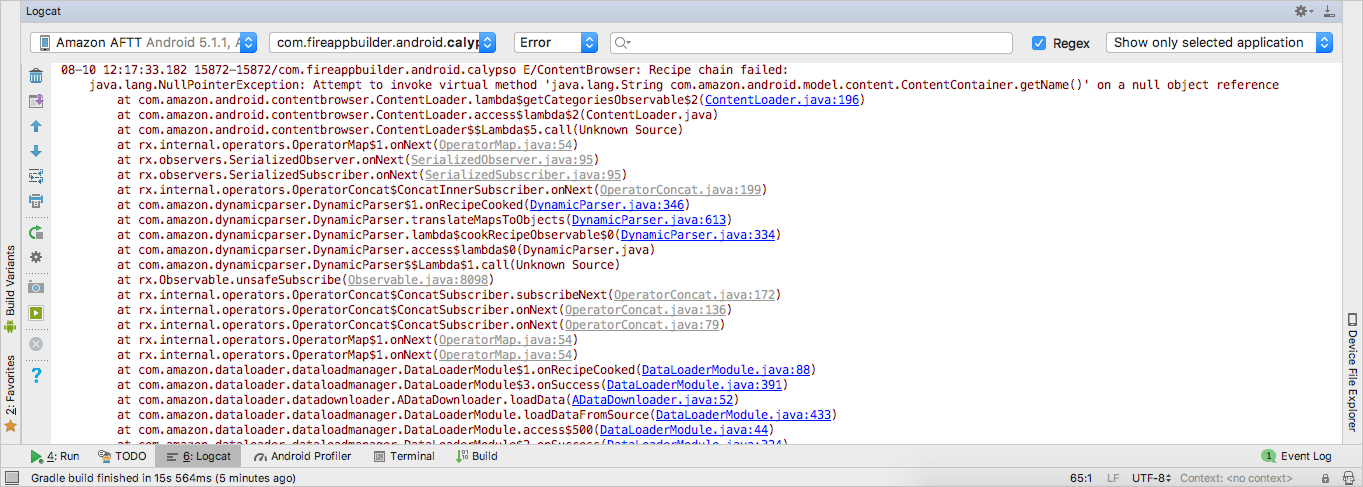
Task: Open the Build tab
Action: (477, 456)
